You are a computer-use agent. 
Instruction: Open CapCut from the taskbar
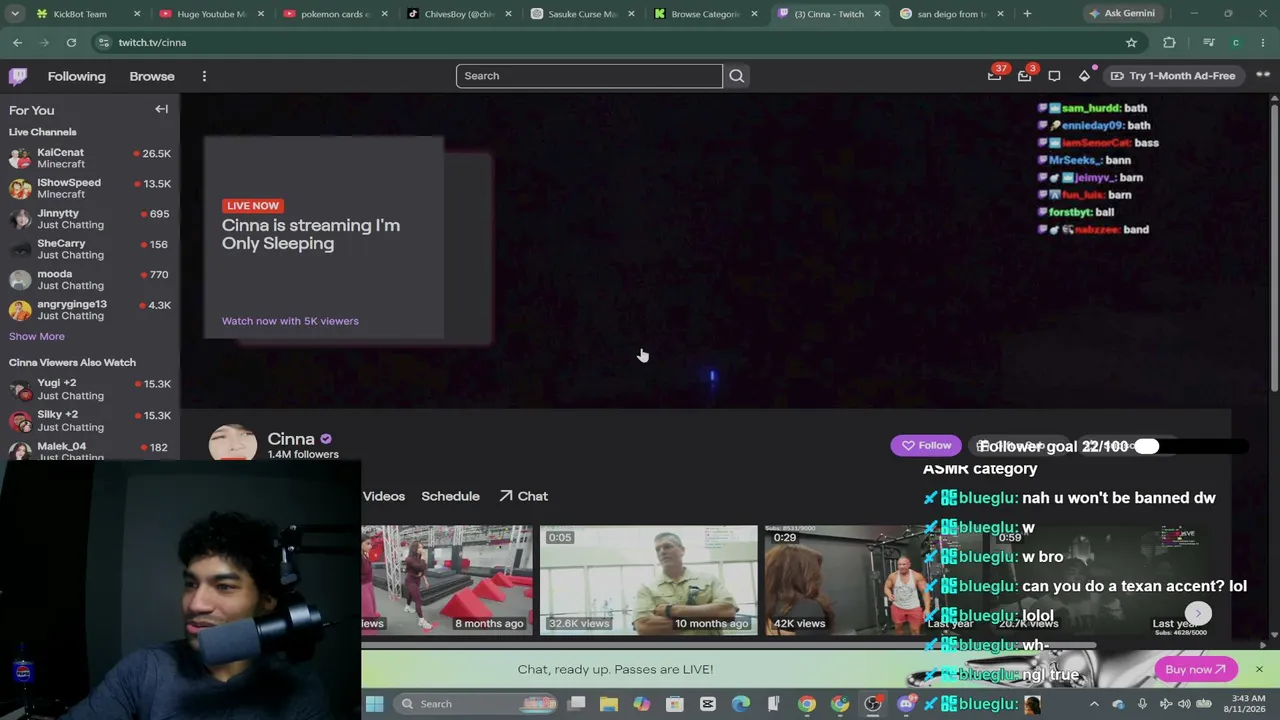(x=708, y=704)
